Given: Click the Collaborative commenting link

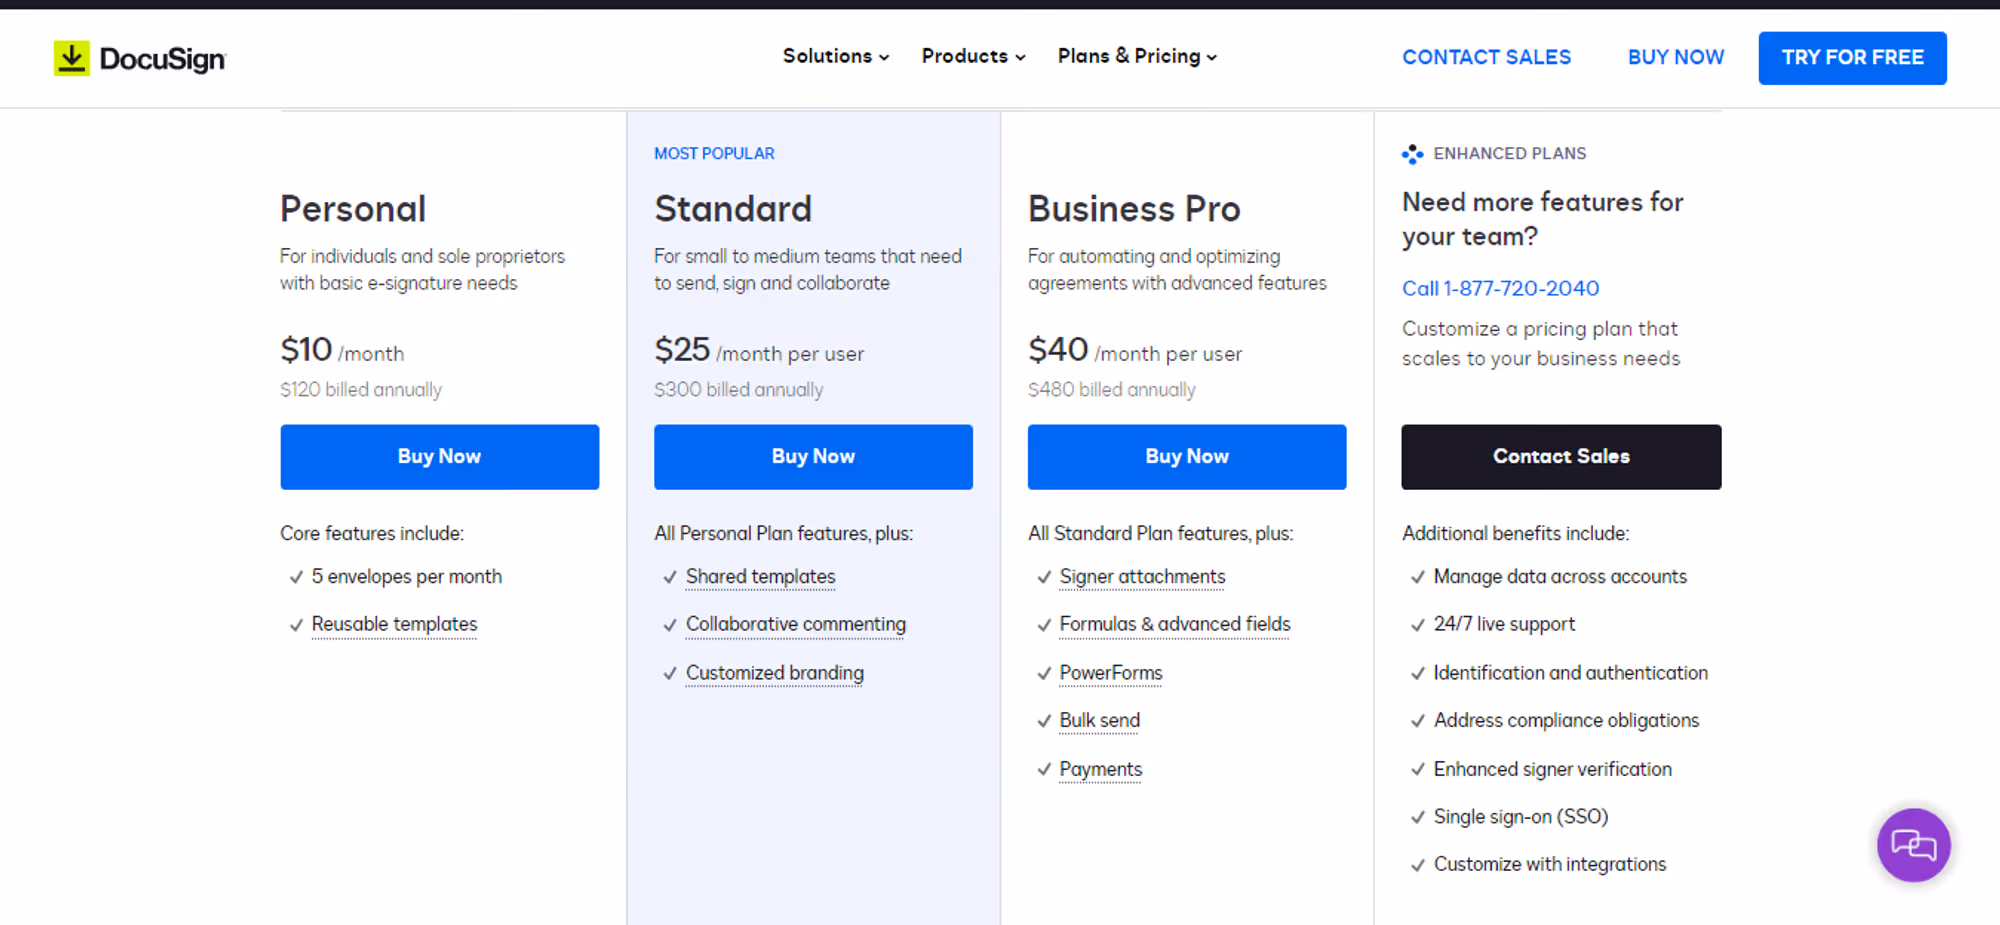Looking at the screenshot, I should 796,624.
